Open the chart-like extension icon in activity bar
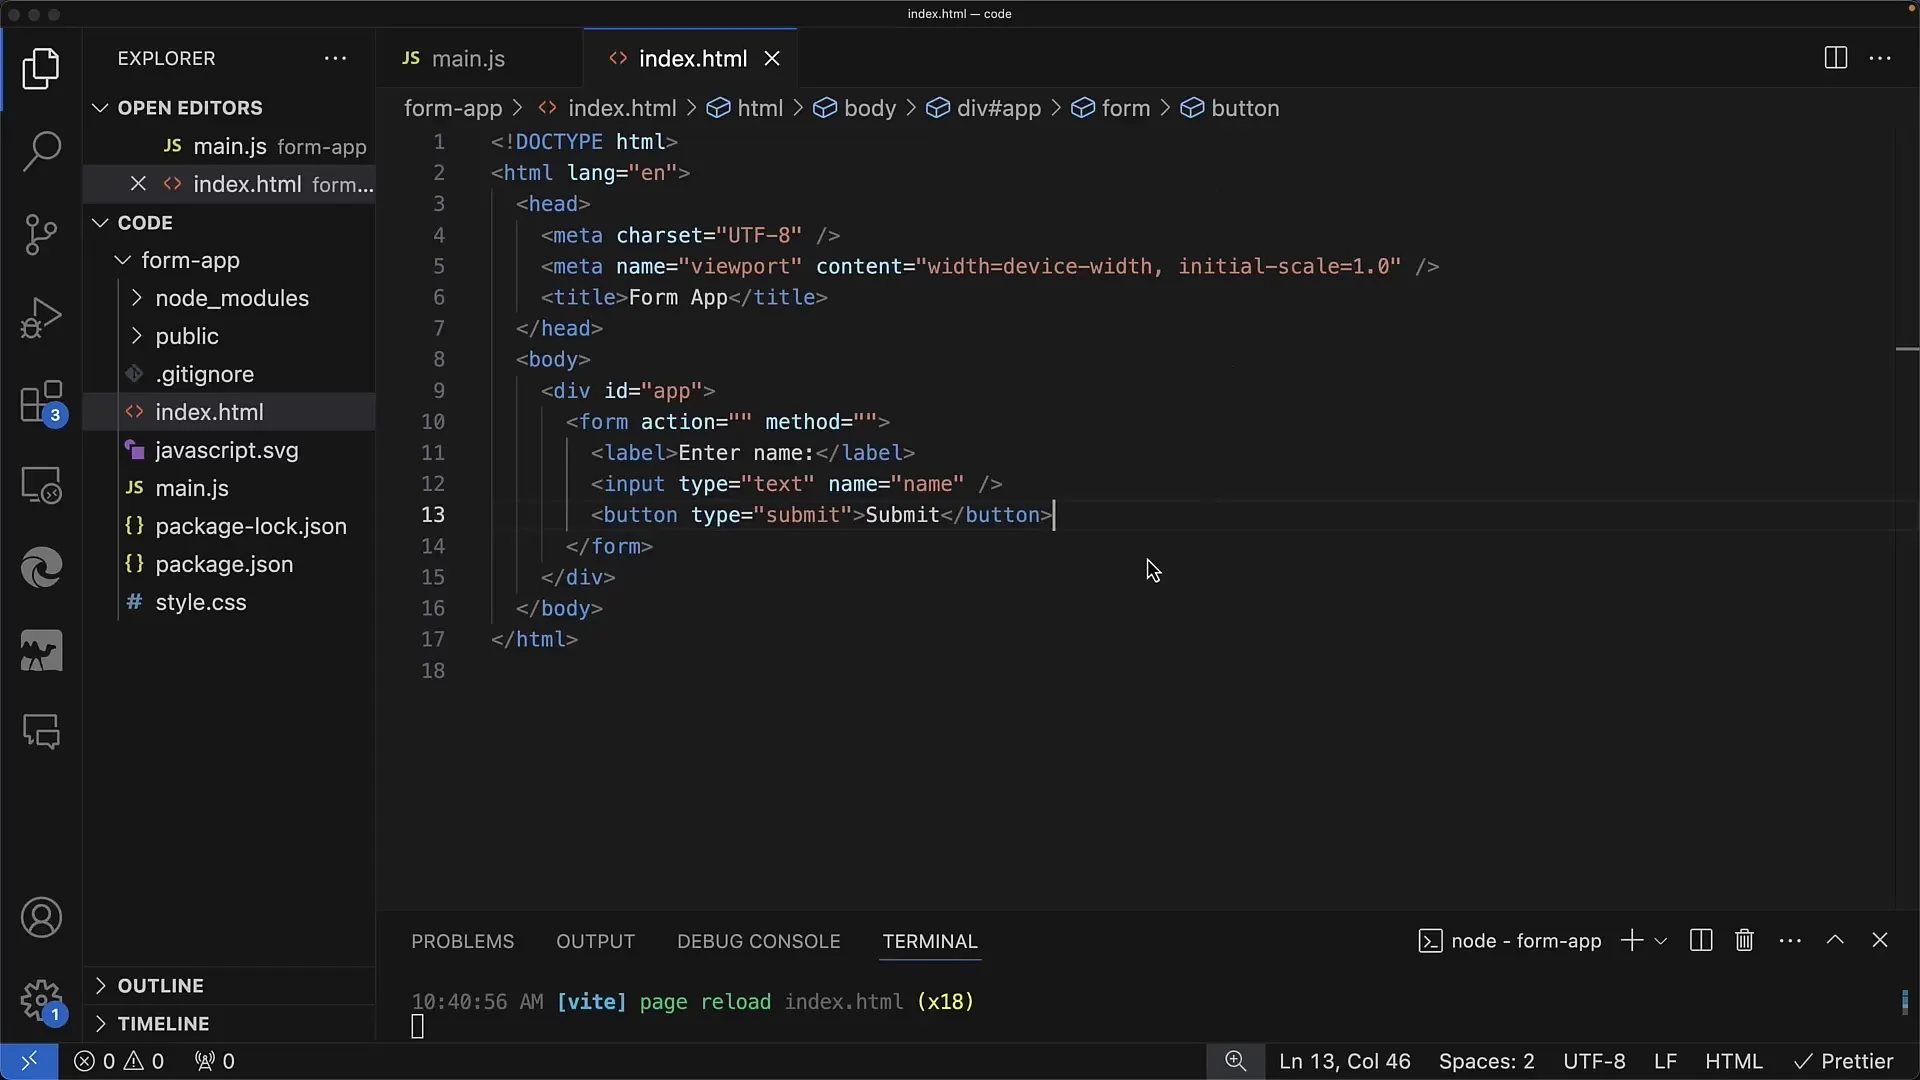 click(41, 651)
